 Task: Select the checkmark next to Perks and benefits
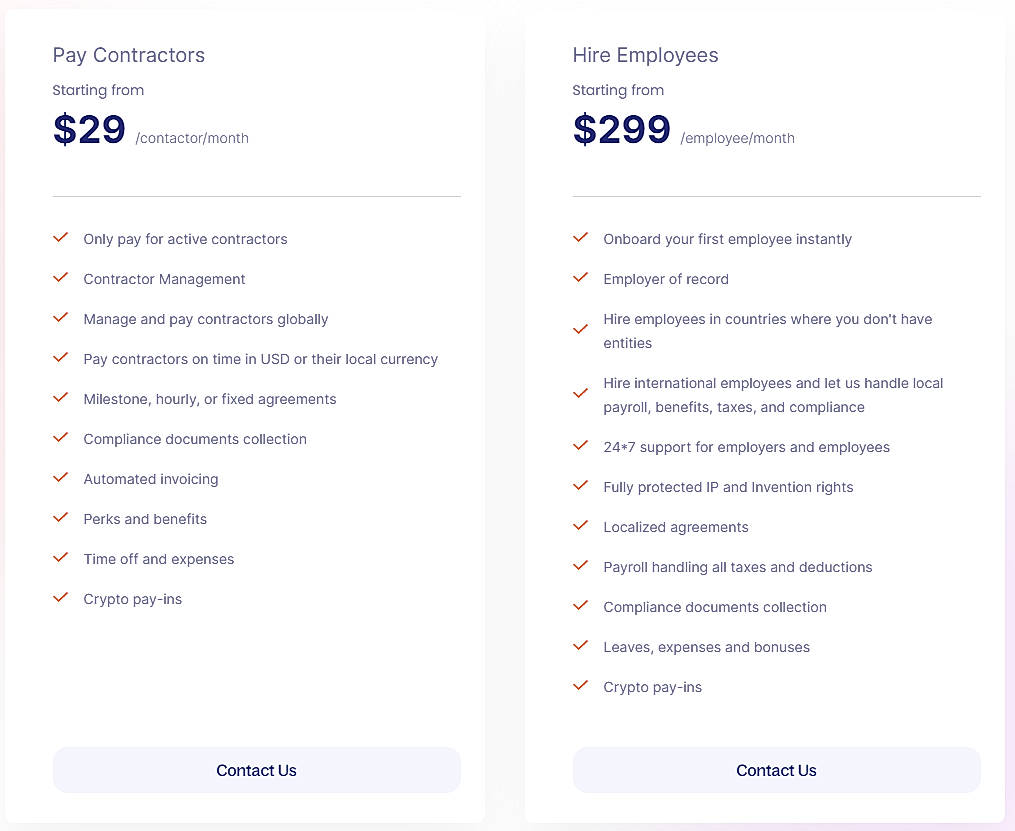point(60,518)
